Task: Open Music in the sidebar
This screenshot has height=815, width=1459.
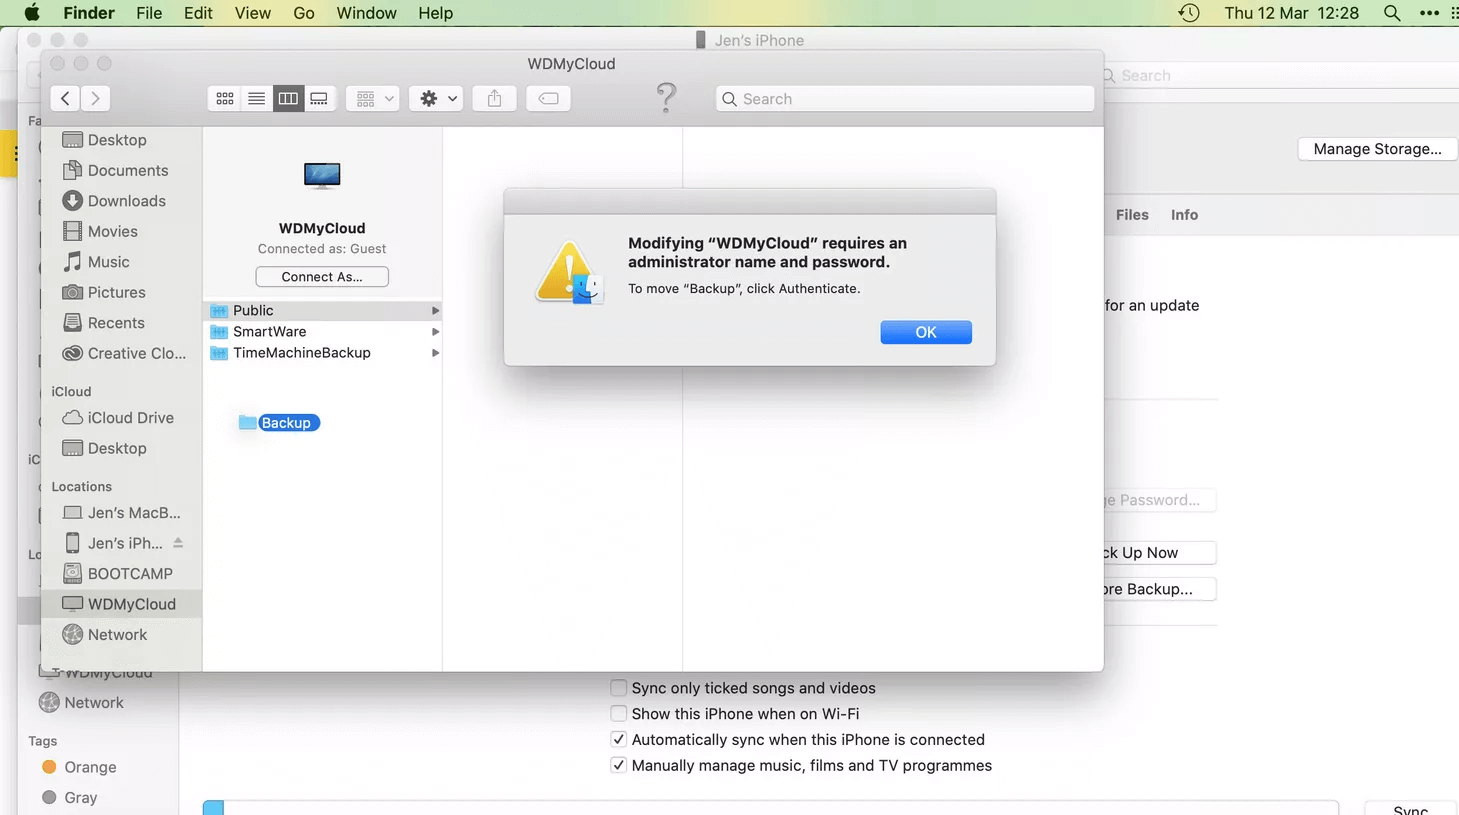Action: pos(96,262)
